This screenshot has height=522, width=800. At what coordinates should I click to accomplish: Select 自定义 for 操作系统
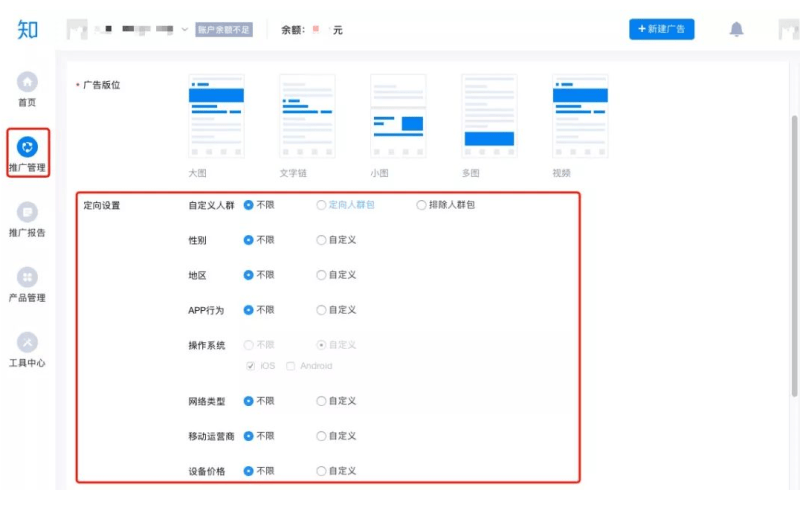point(321,345)
